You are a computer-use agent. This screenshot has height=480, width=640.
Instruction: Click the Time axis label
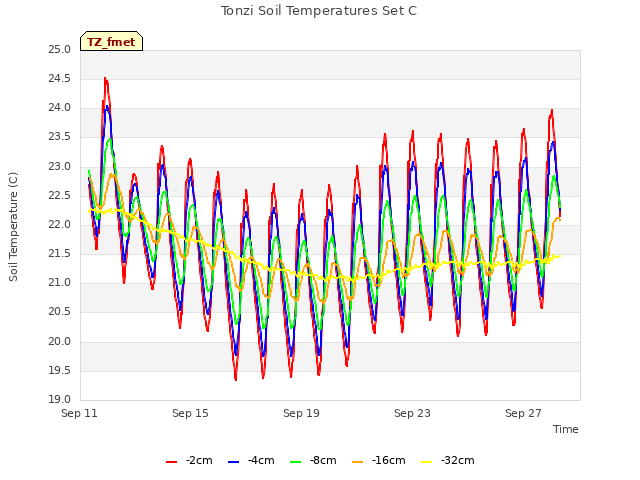click(x=566, y=429)
